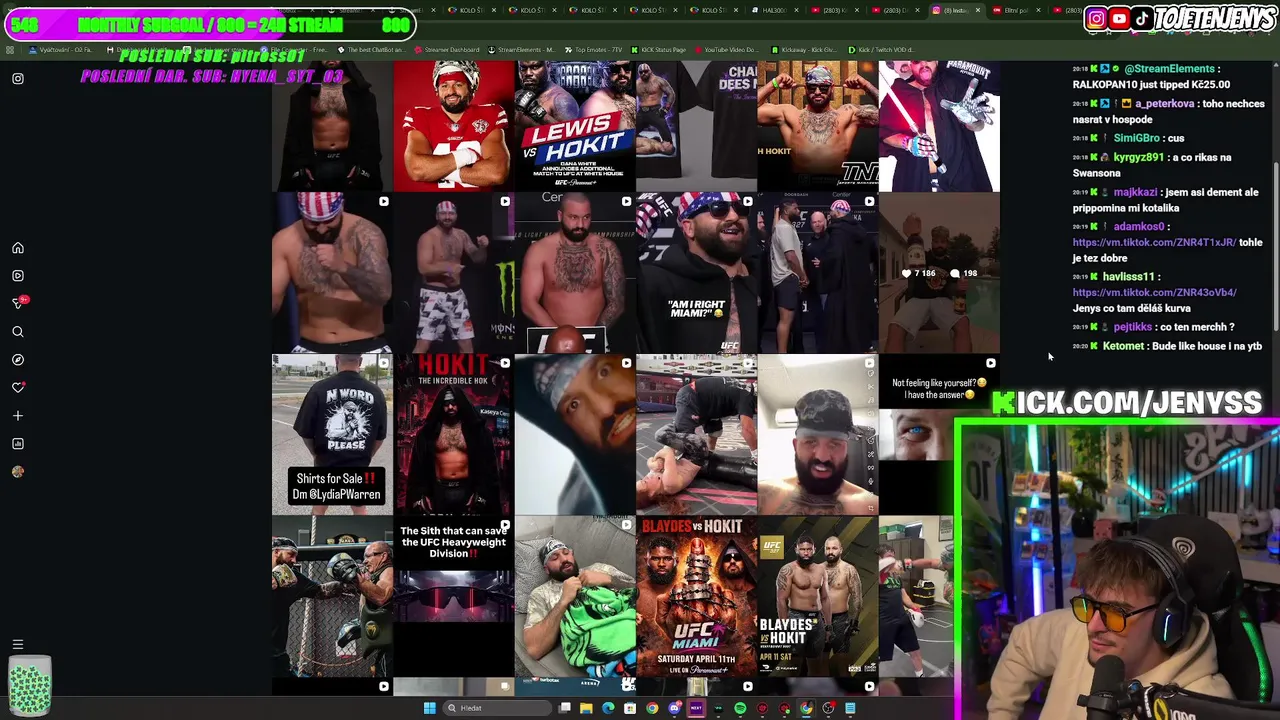Open post showing 7 186 likes overlay
Viewport: 1280px width, 720px height.
click(939, 273)
